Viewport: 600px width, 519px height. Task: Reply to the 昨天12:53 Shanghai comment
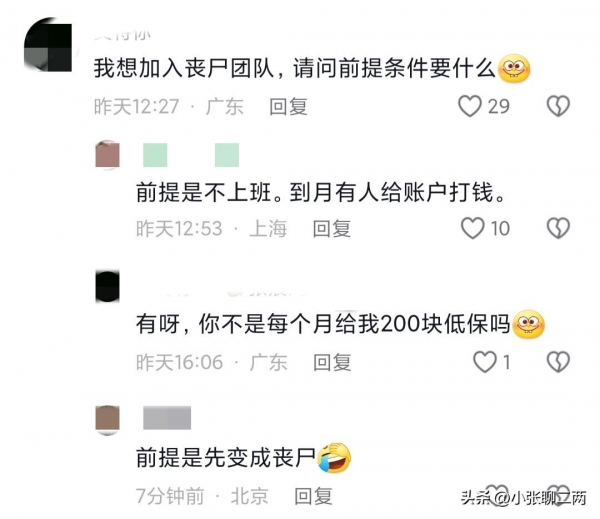(x=331, y=228)
